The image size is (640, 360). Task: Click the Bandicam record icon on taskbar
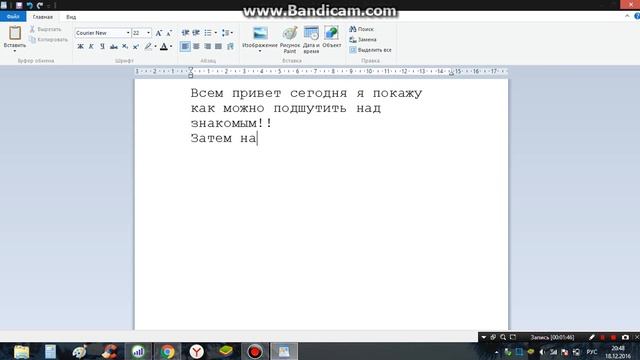(x=255, y=351)
